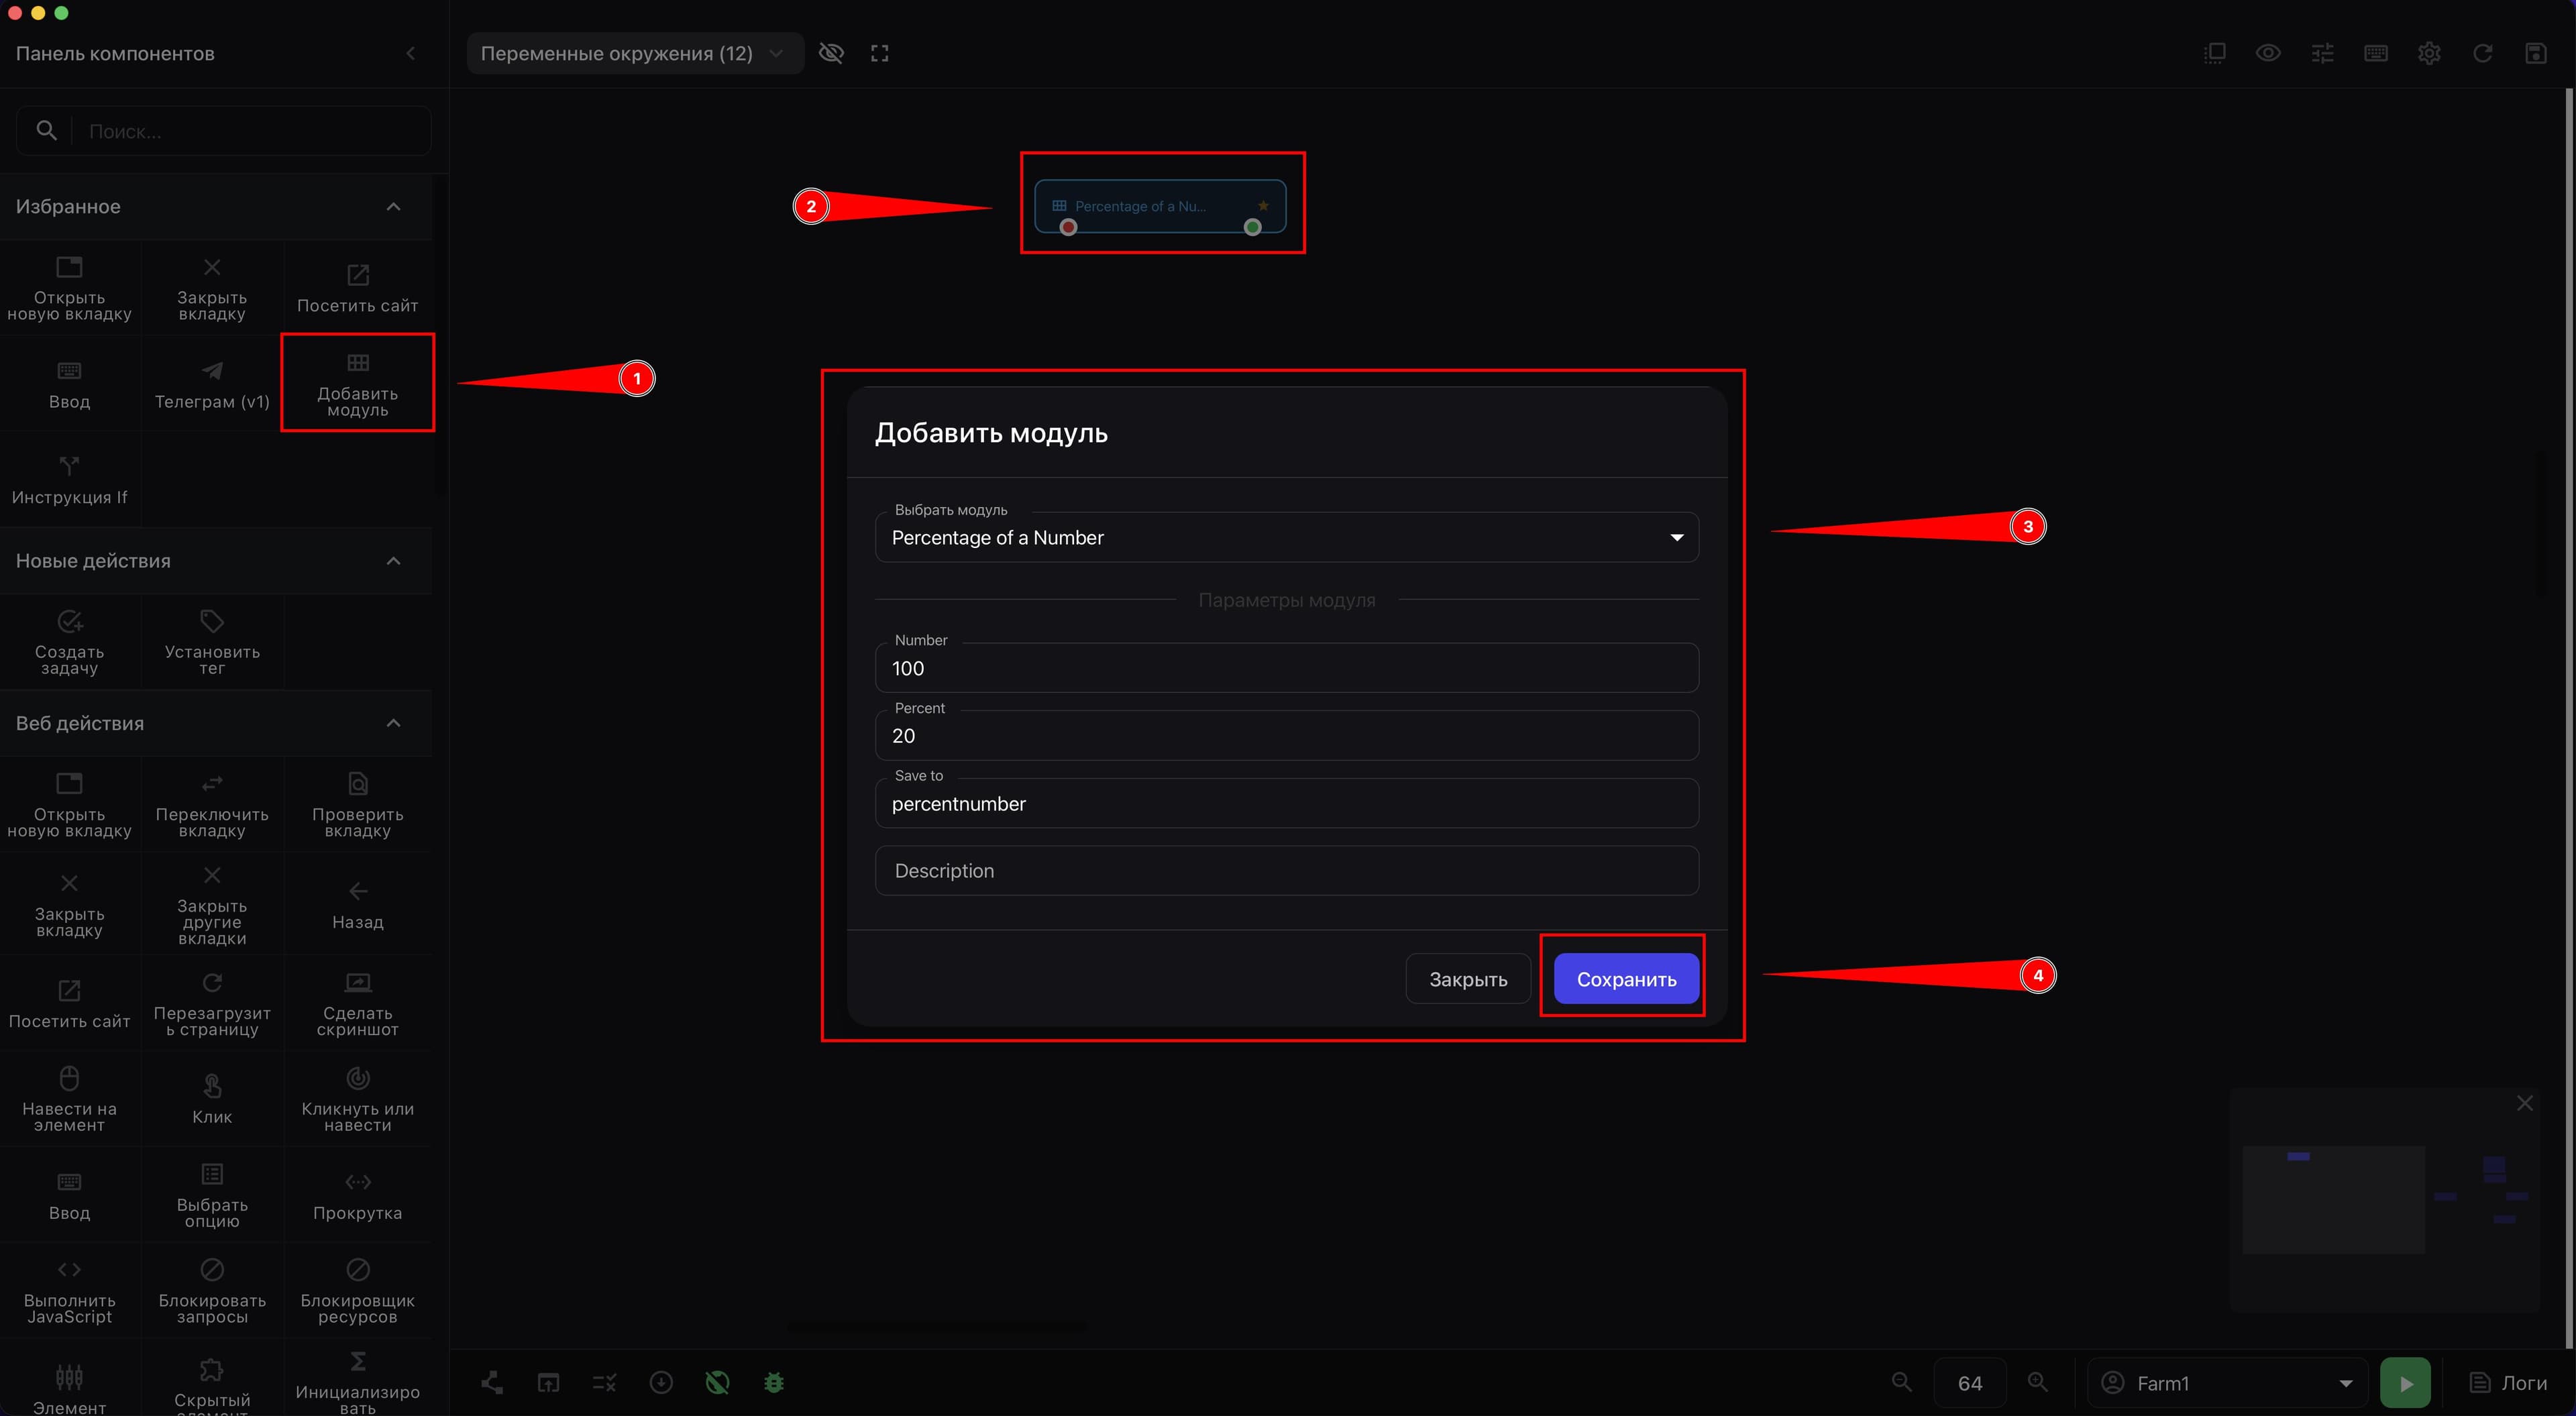Click the Телеграм (v1) component icon
The height and width of the screenshot is (1416, 2576).
click(212, 371)
